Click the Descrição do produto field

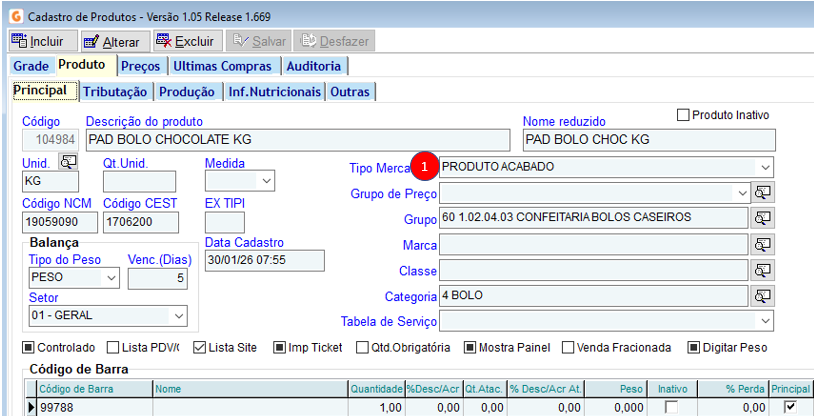[300, 139]
